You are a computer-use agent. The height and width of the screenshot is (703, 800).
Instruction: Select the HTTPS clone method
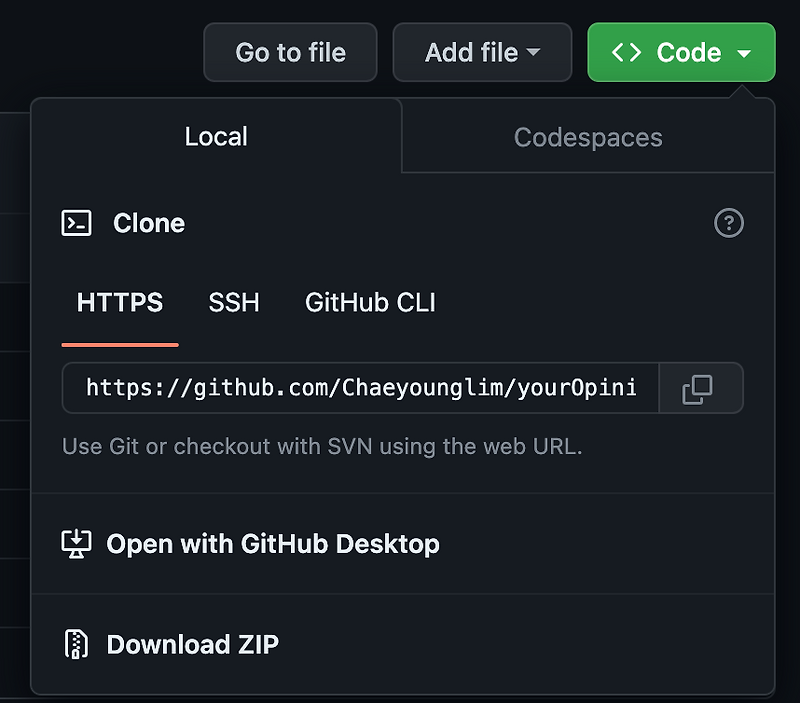[119, 303]
